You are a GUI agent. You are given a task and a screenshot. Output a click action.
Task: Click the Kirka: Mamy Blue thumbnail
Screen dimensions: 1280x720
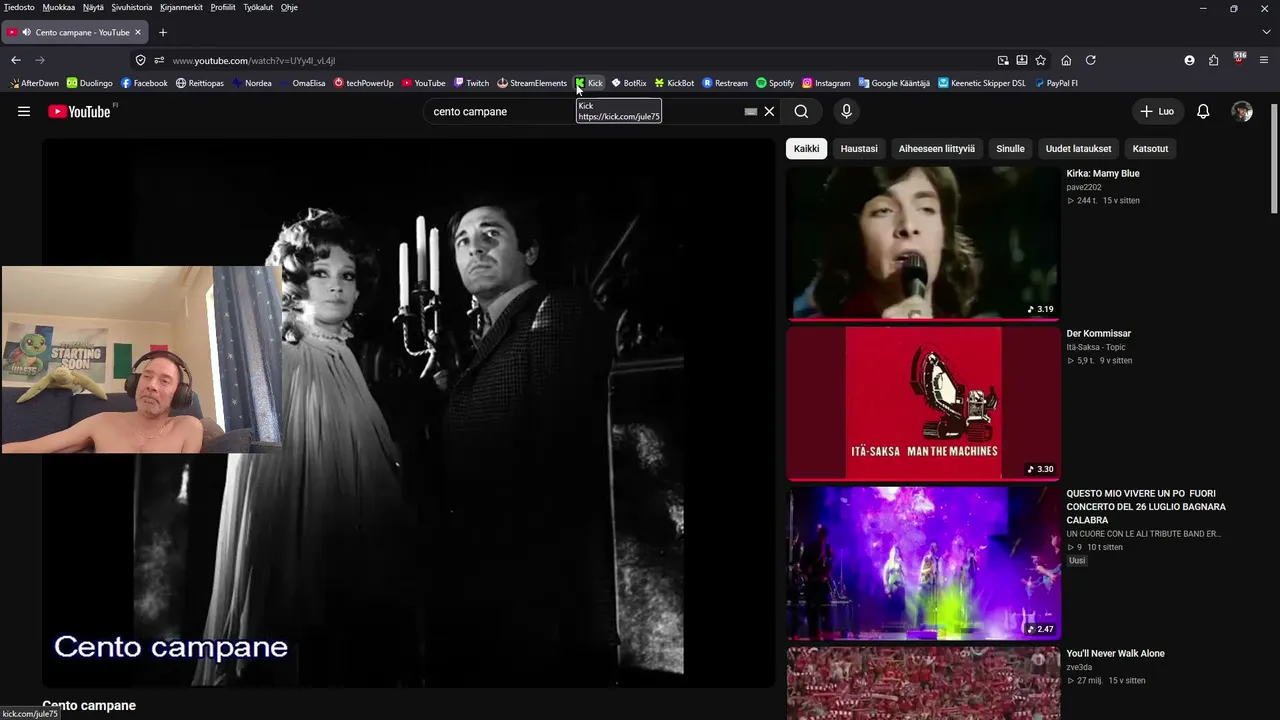click(923, 243)
